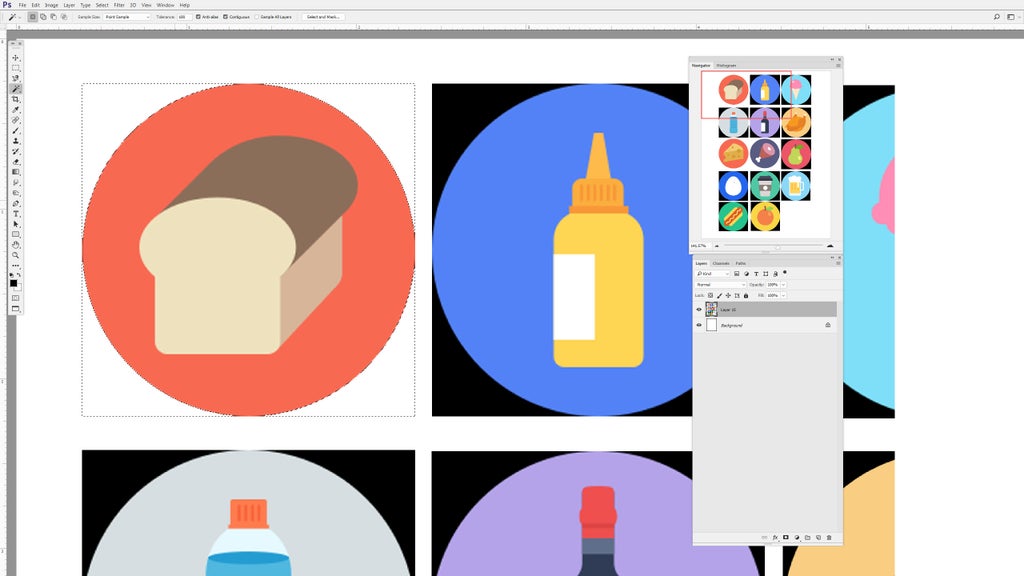Open the layer blend mode dropdown
1024x576 pixels.
(x=720, y=285)
